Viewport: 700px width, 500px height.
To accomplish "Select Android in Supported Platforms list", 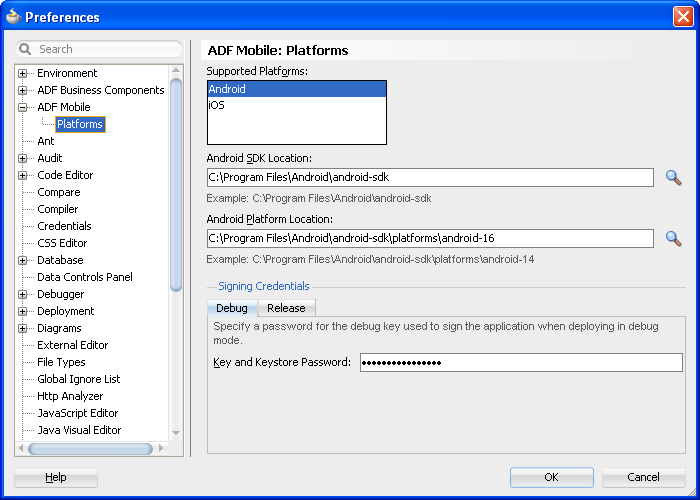I will click(x=297, y=89).
